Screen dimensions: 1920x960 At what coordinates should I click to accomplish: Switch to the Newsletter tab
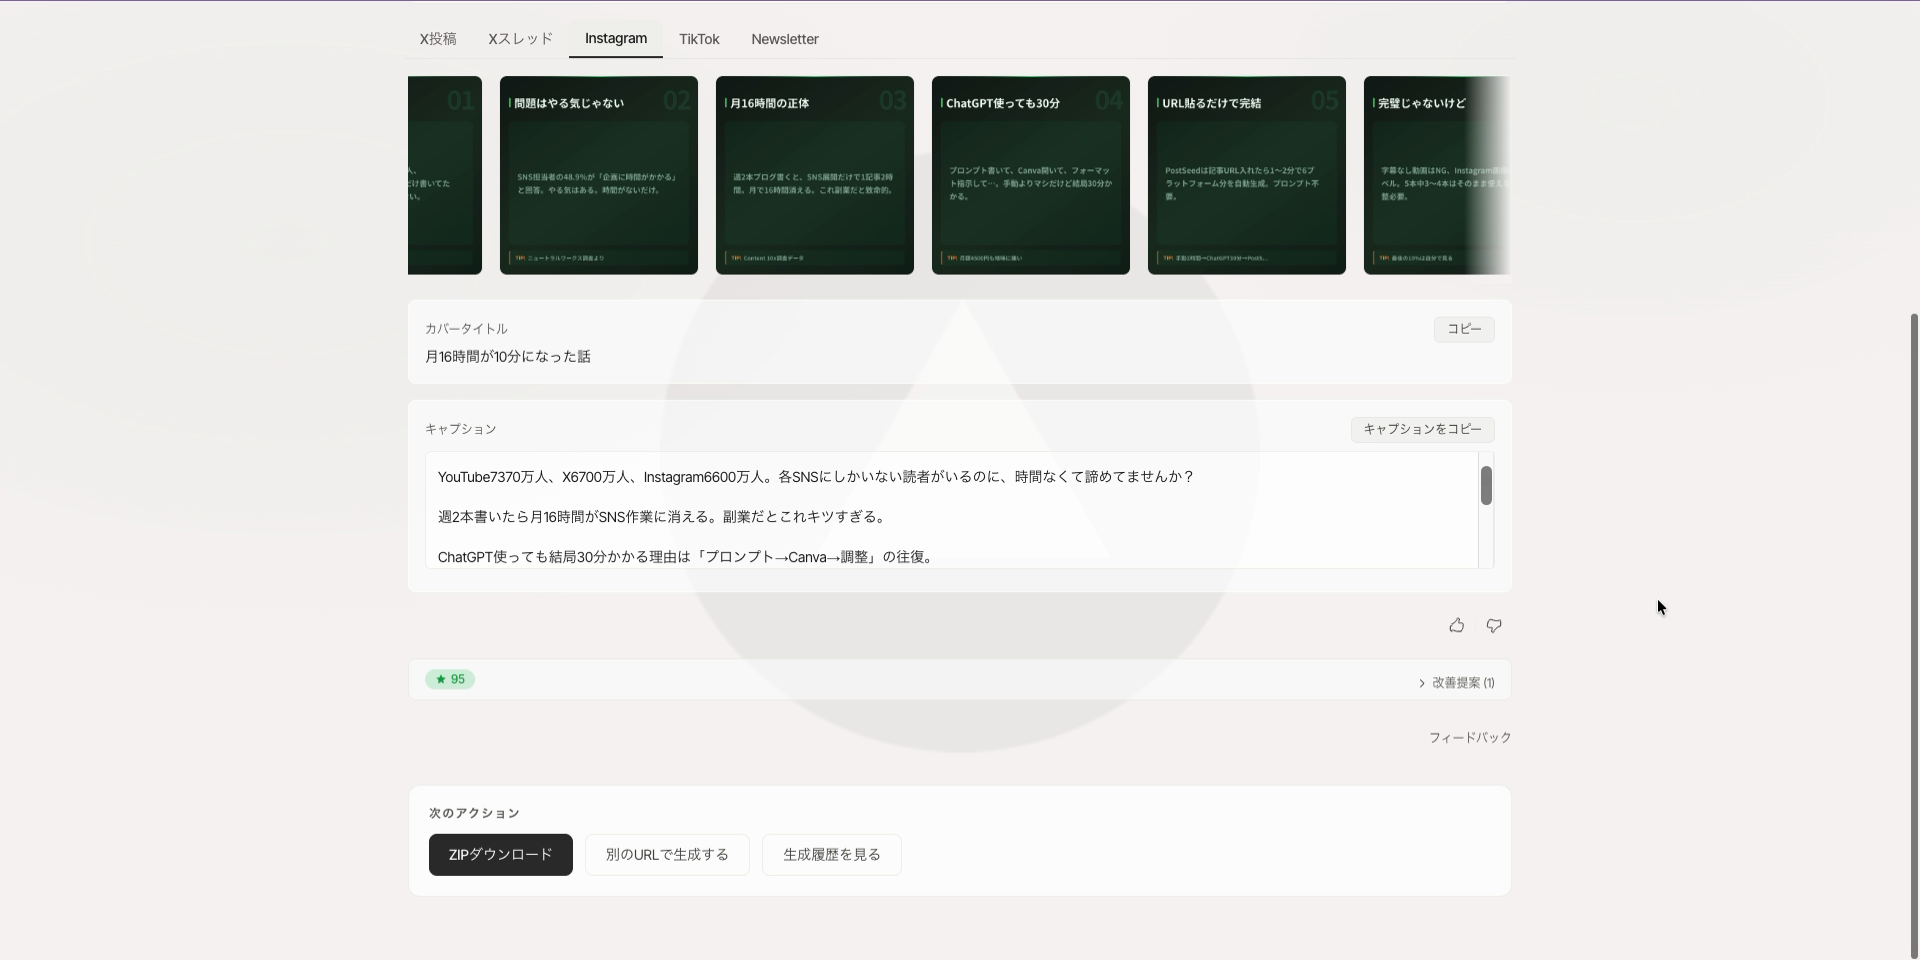[x=785, y=39]
